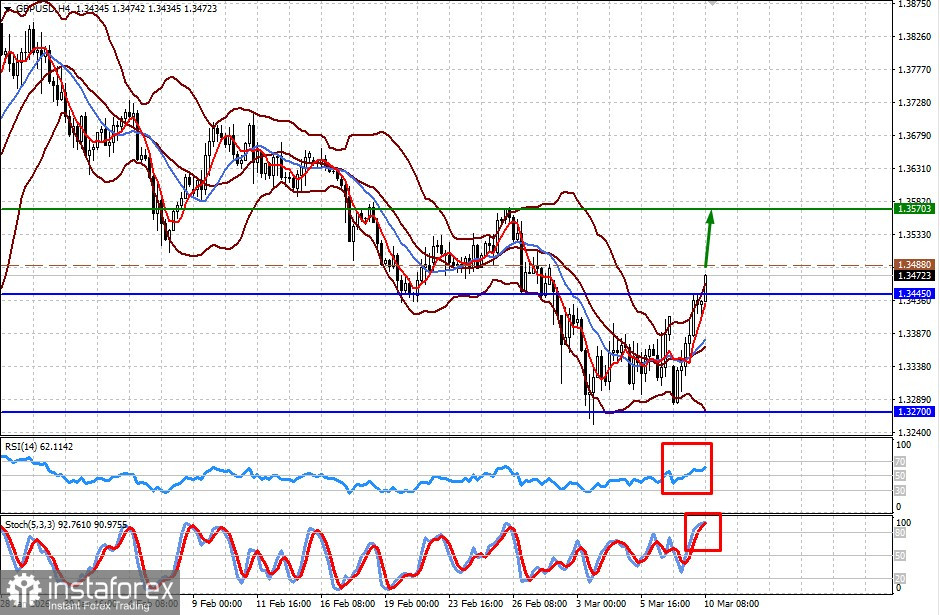This screenshot has width=940, height=615.
Task: Click the 16 Feb 08:00 time label
Action: point(348,604)
